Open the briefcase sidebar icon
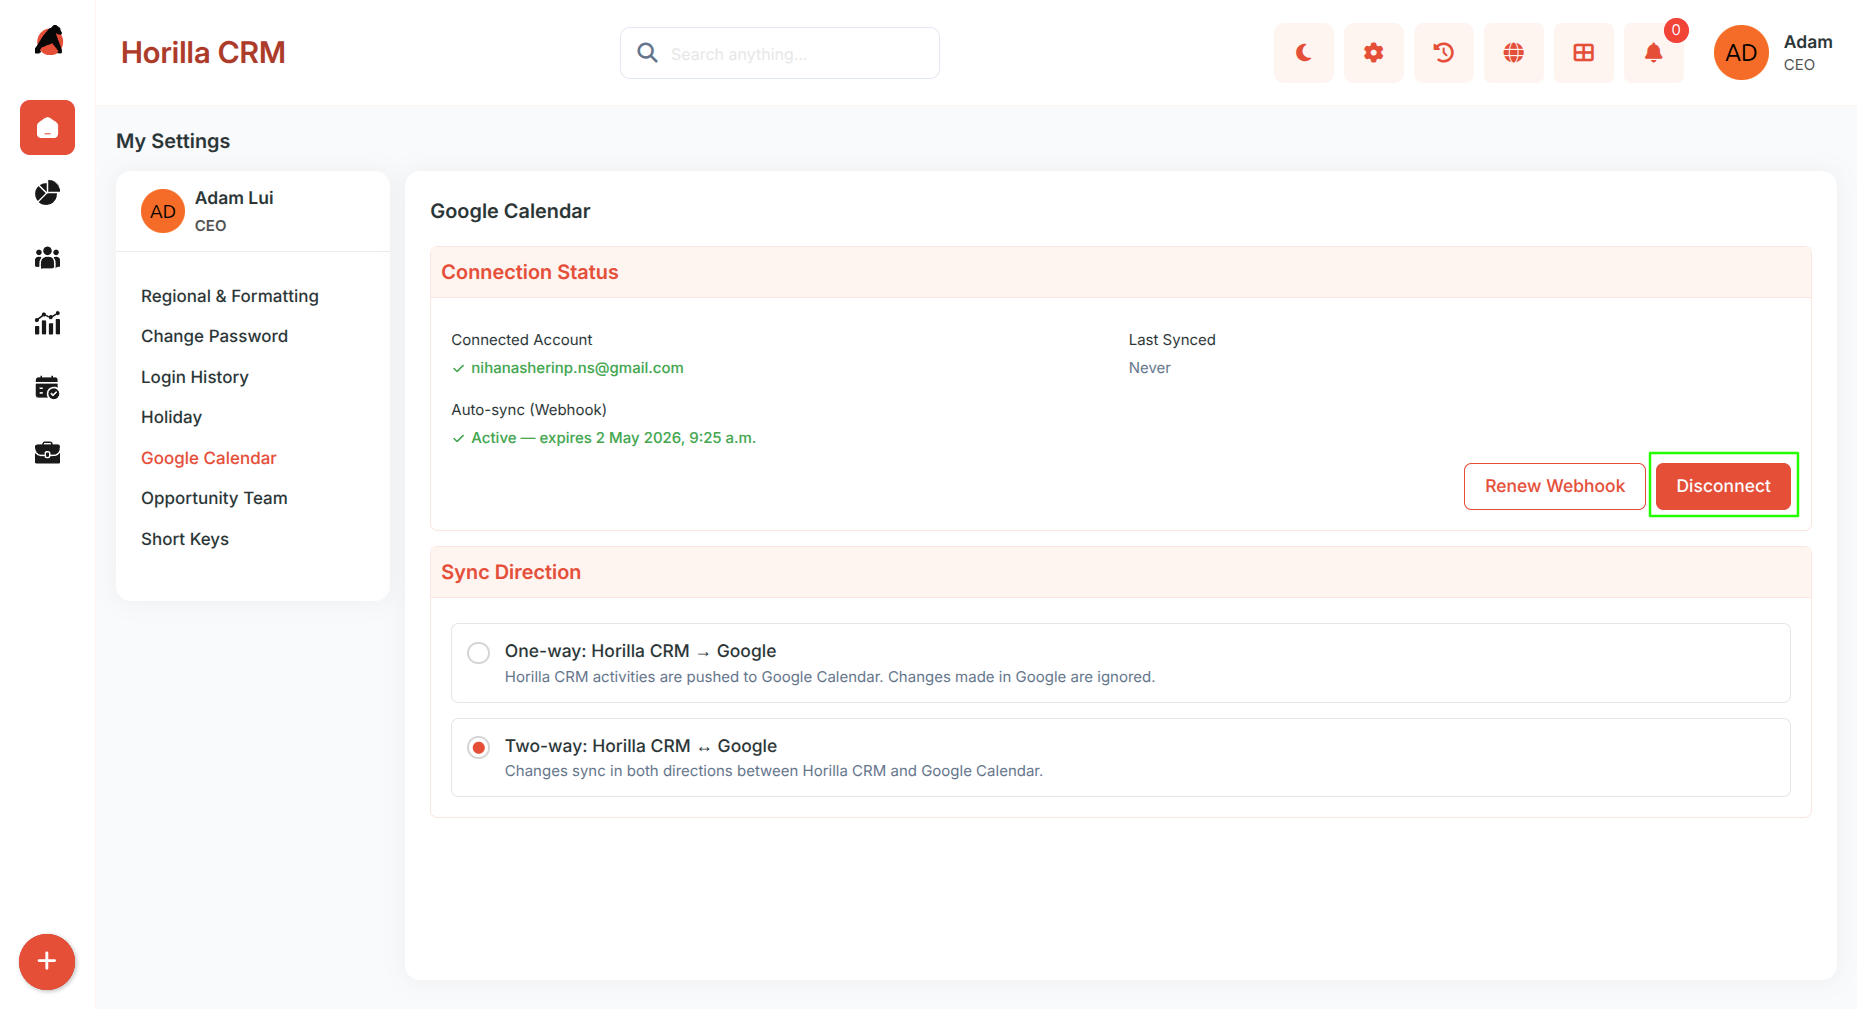Screen dimensions: 1857x1009 pyautogui.click(x=47, y=453)
